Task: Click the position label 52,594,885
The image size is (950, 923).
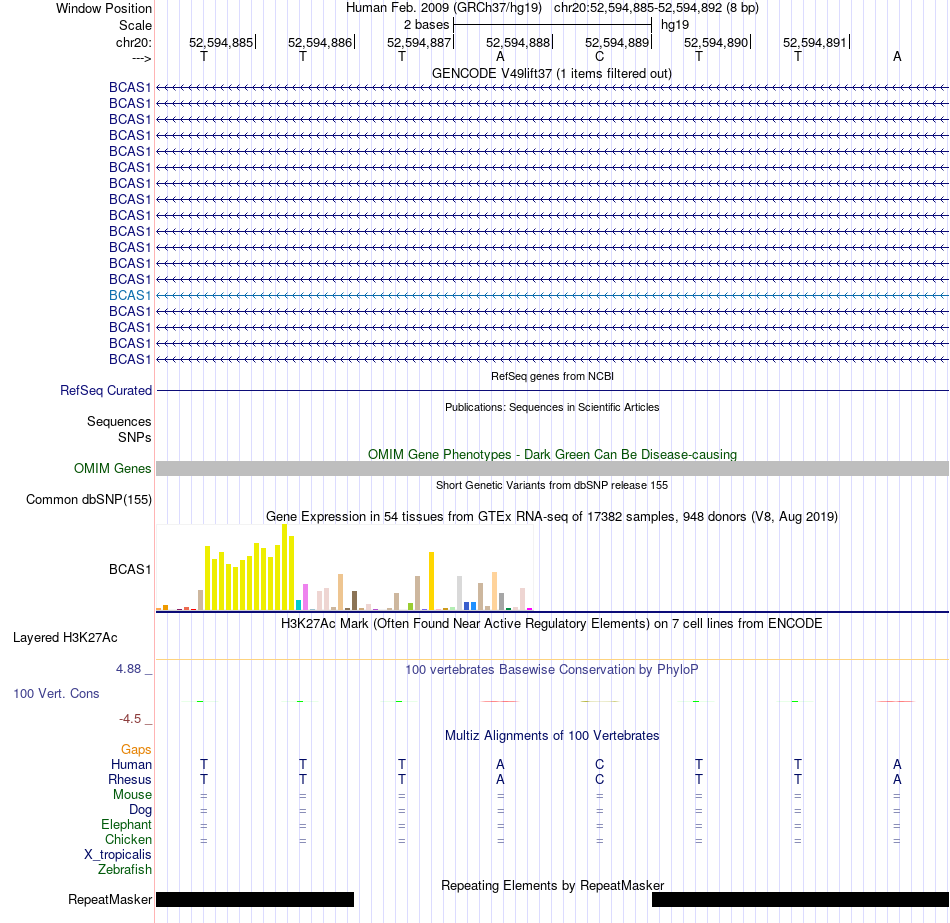Action: [221, 42]
